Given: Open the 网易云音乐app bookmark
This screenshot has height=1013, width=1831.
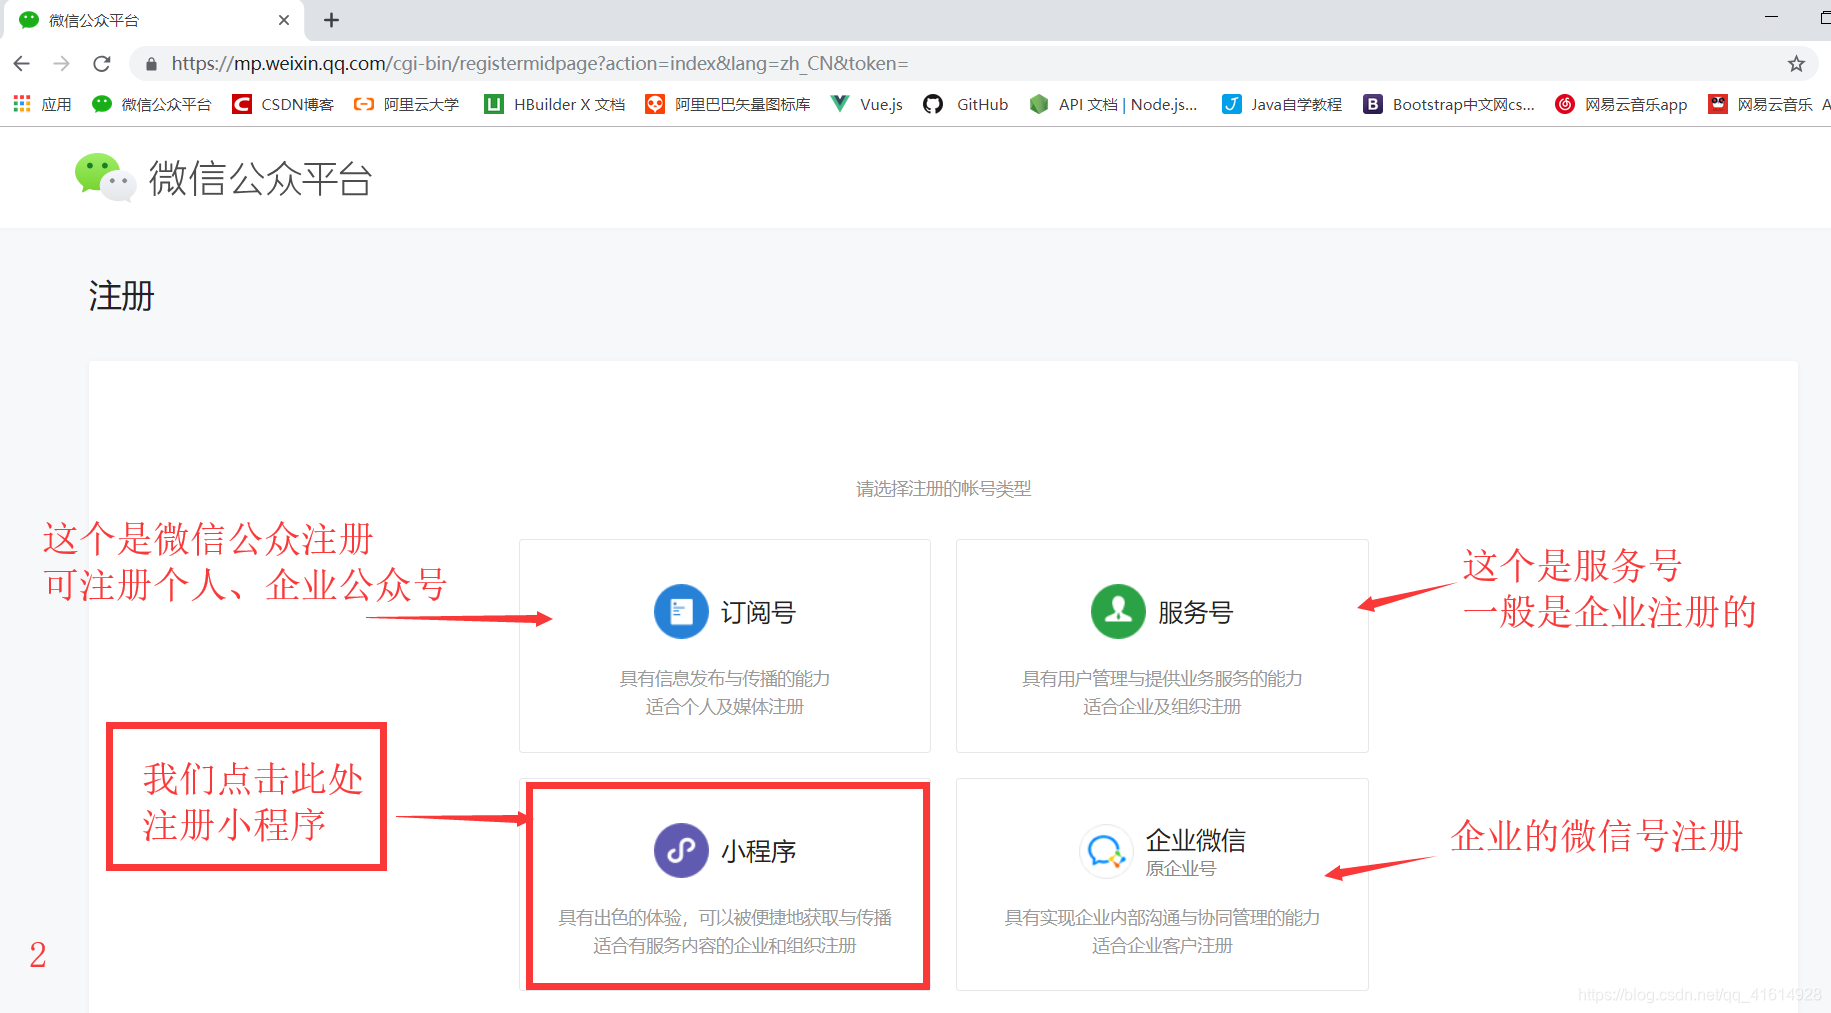Looking at the screenshot, I should click(1621, 104).
